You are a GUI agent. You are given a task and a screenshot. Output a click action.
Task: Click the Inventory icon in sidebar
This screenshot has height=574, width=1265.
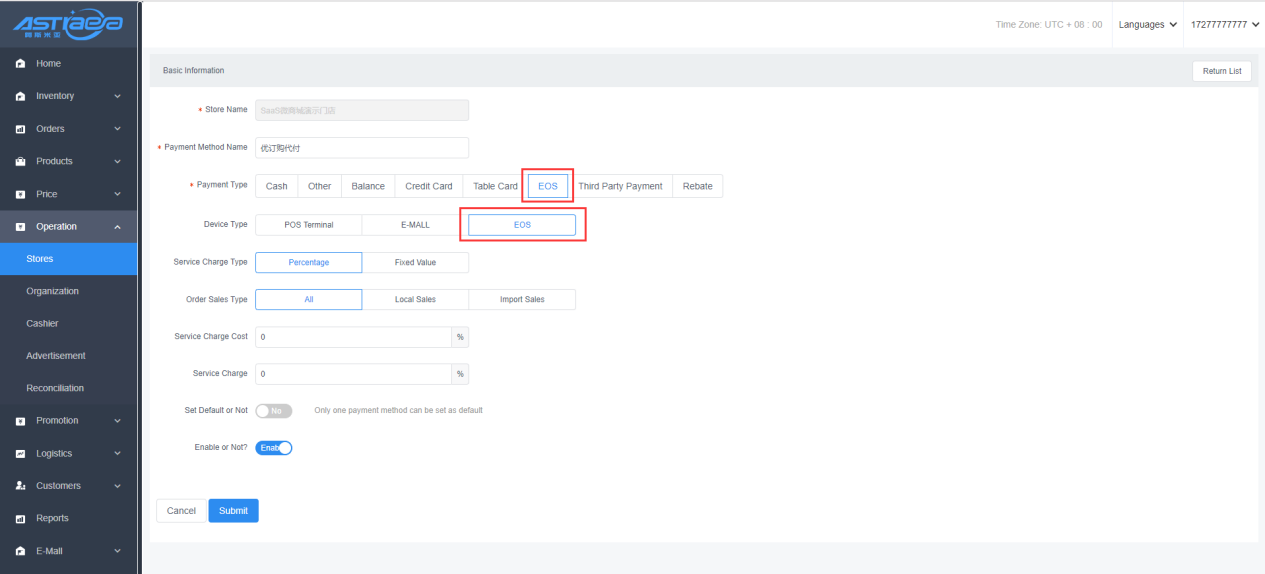19,96
